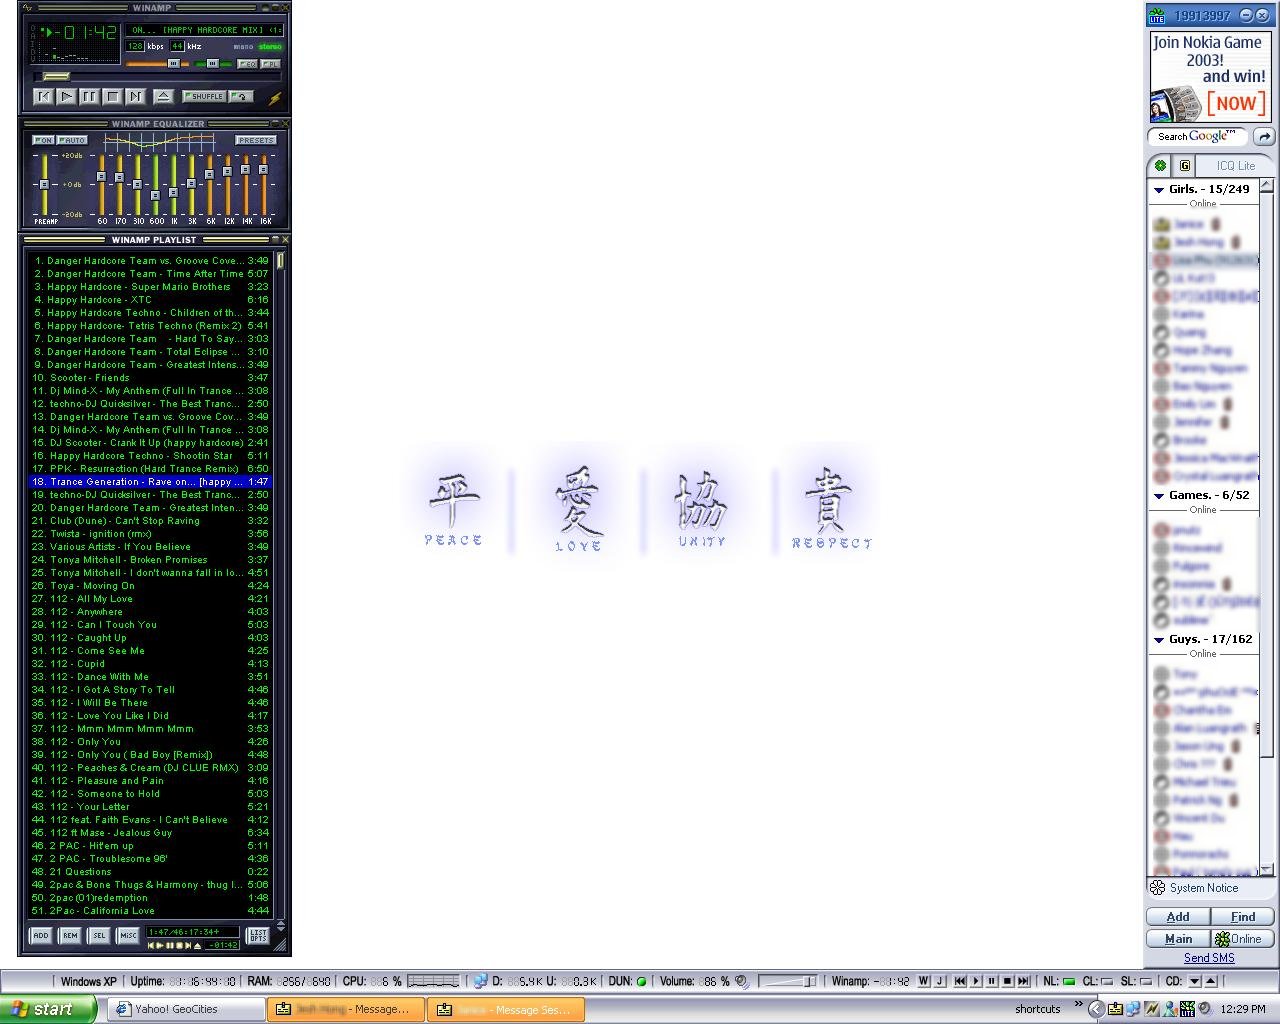Open the playlist REM menu
Image resolution: width=1280 pixels, height=1024 pixels.
point(69,936)
